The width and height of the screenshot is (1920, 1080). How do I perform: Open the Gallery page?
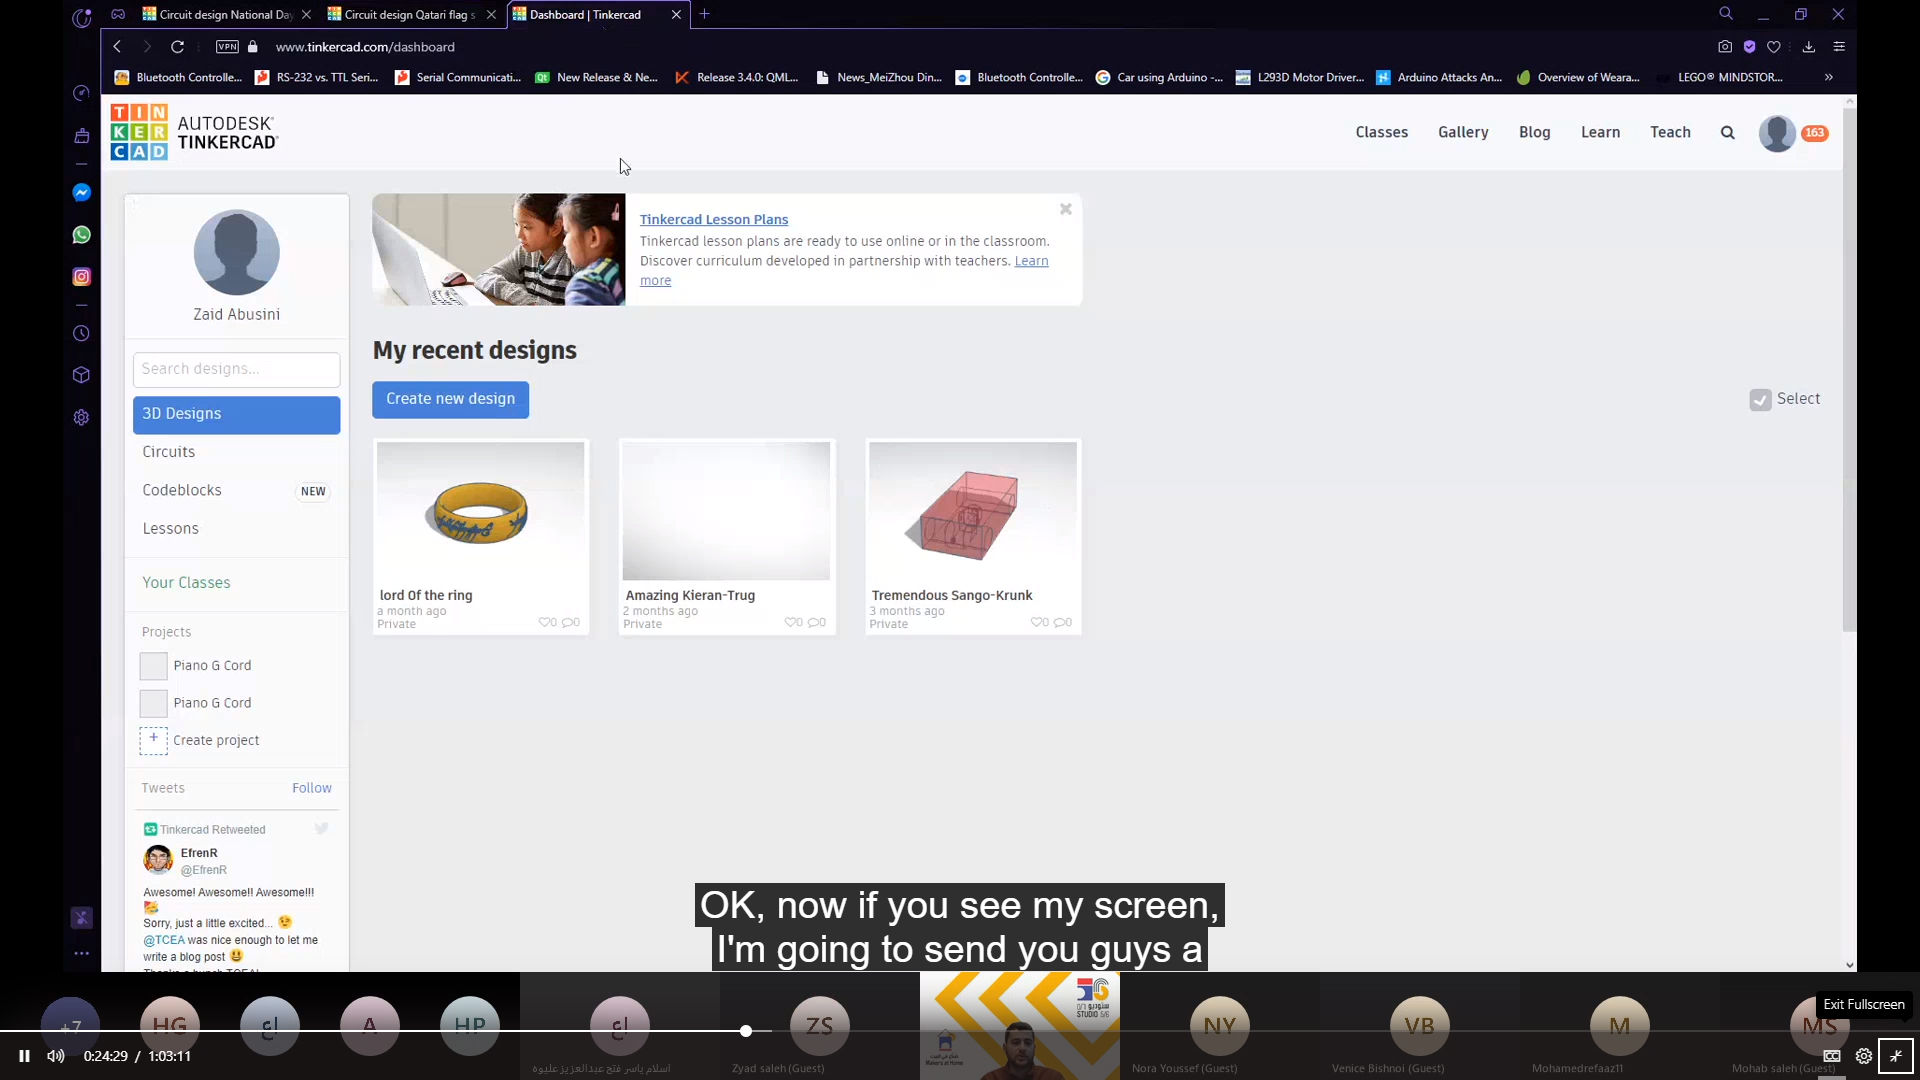[x=1463, y=132]
